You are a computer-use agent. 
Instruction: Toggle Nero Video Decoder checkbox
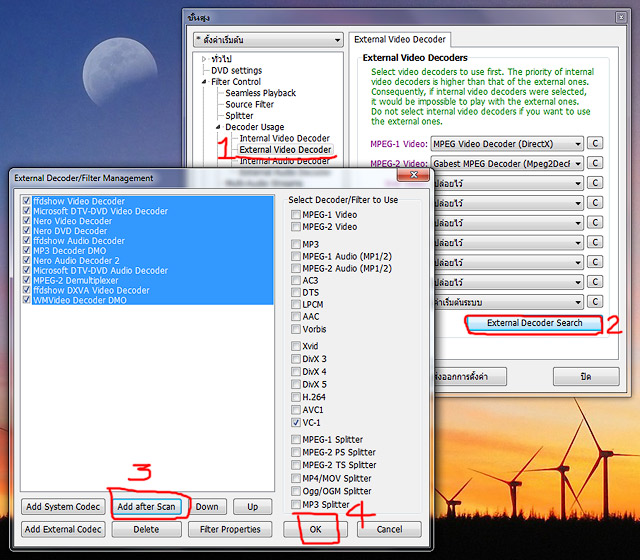(27, 220)
